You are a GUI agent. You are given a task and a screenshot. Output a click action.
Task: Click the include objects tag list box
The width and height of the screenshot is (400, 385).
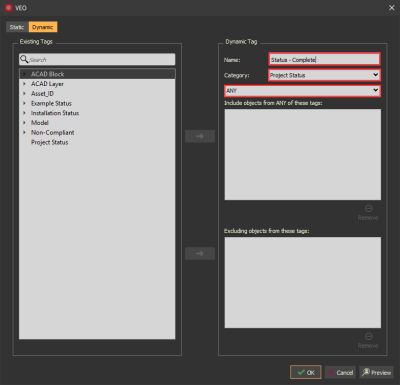303,154
